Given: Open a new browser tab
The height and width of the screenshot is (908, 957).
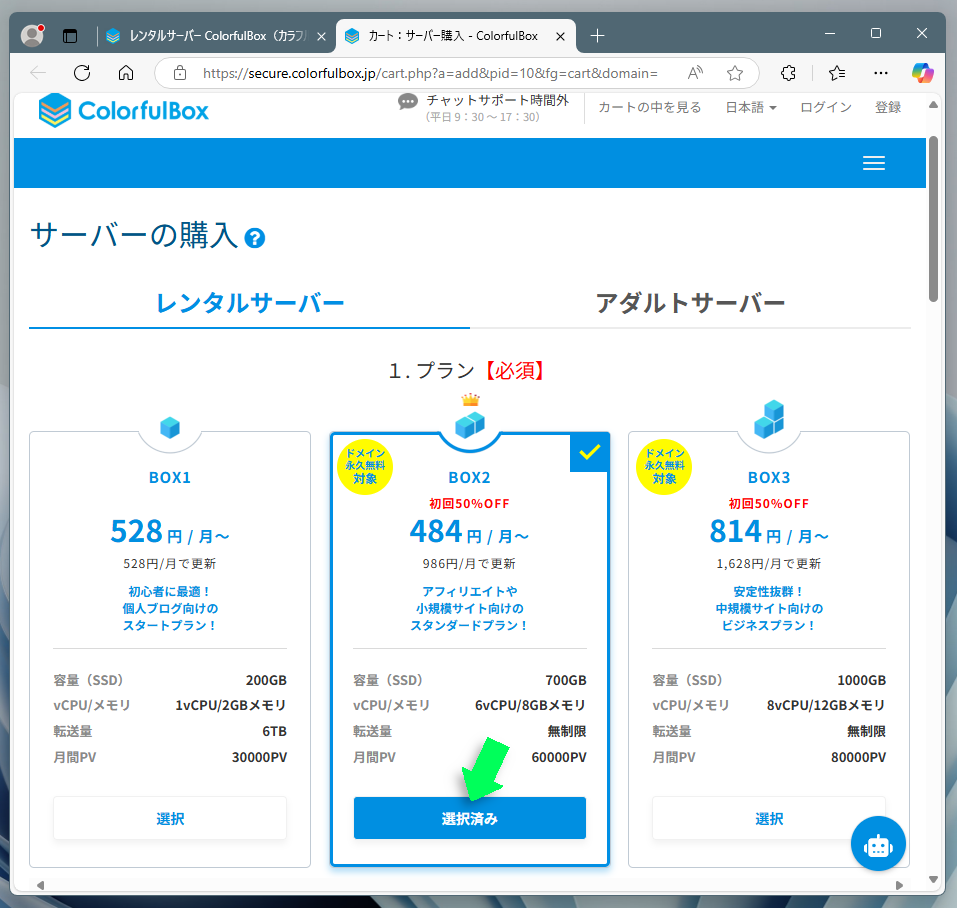Looking at the screenshot, I should [x=598, y=36].
